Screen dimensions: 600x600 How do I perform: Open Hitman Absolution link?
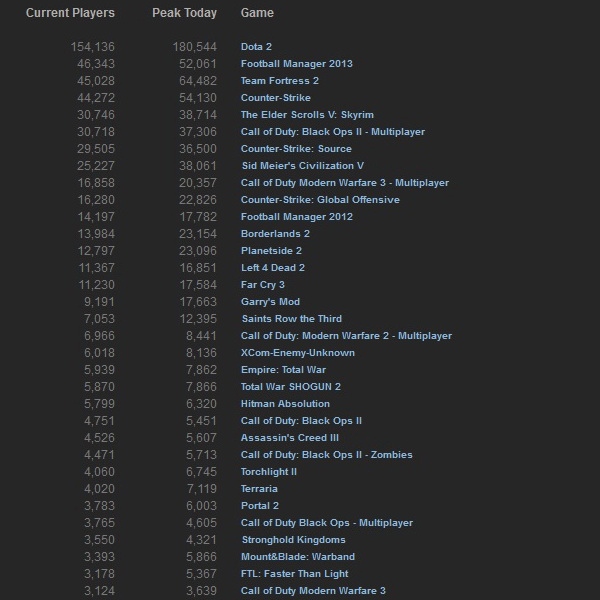click(x=285, y=403)
